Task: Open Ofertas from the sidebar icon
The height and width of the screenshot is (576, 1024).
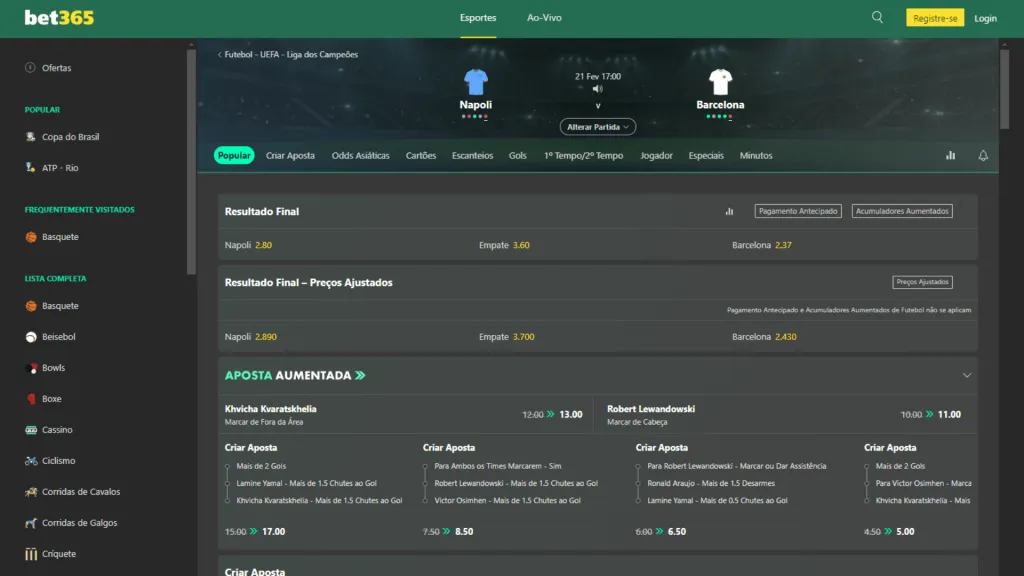Action: pos(29,68)
